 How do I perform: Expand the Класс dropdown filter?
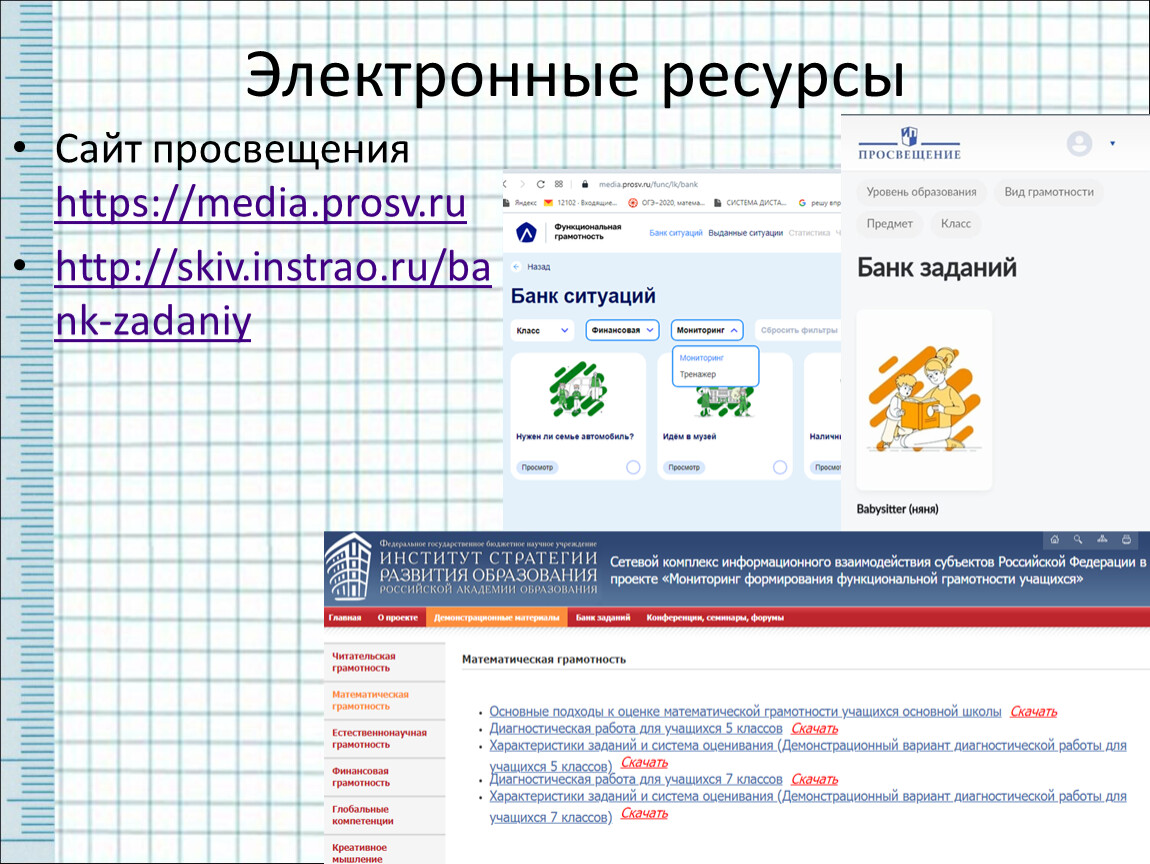pyautogui.click(x=542, y=329)
